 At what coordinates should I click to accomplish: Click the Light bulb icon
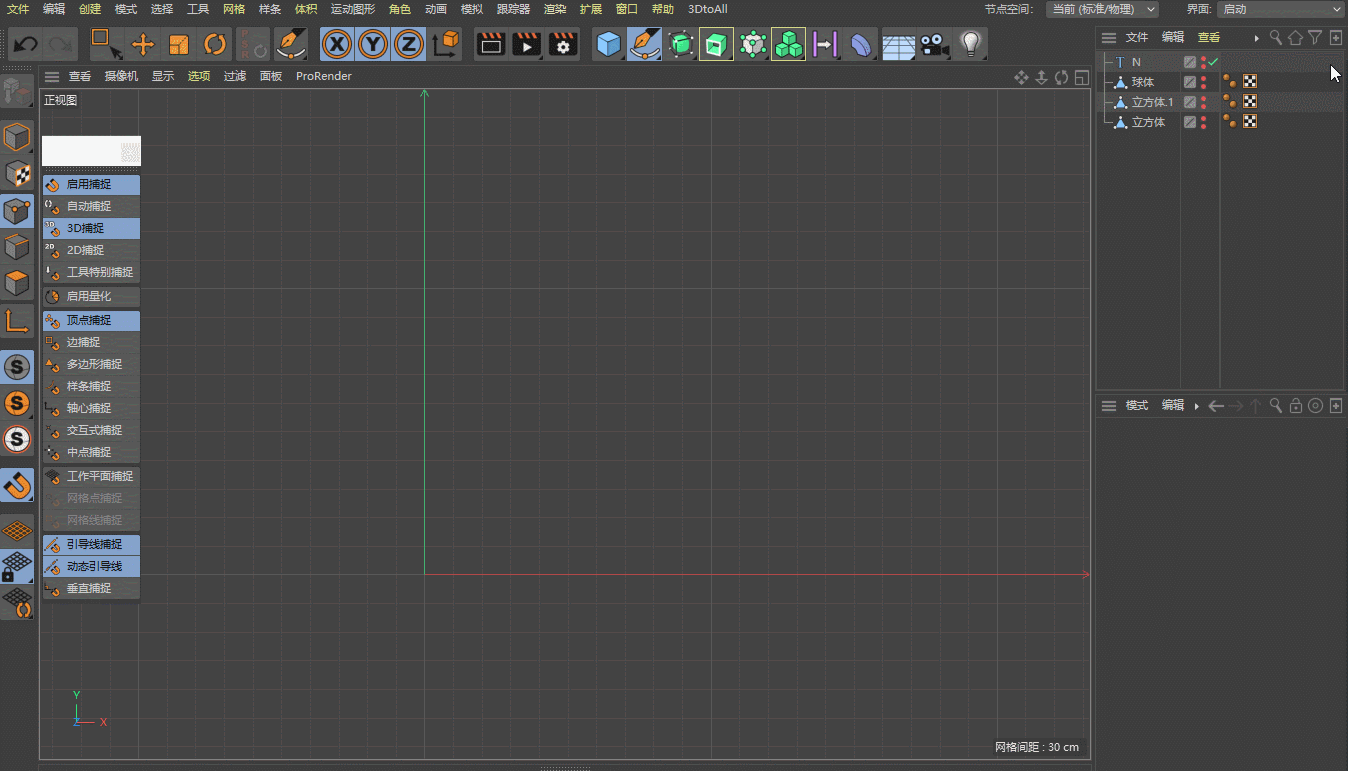click(x=968, y=44)
